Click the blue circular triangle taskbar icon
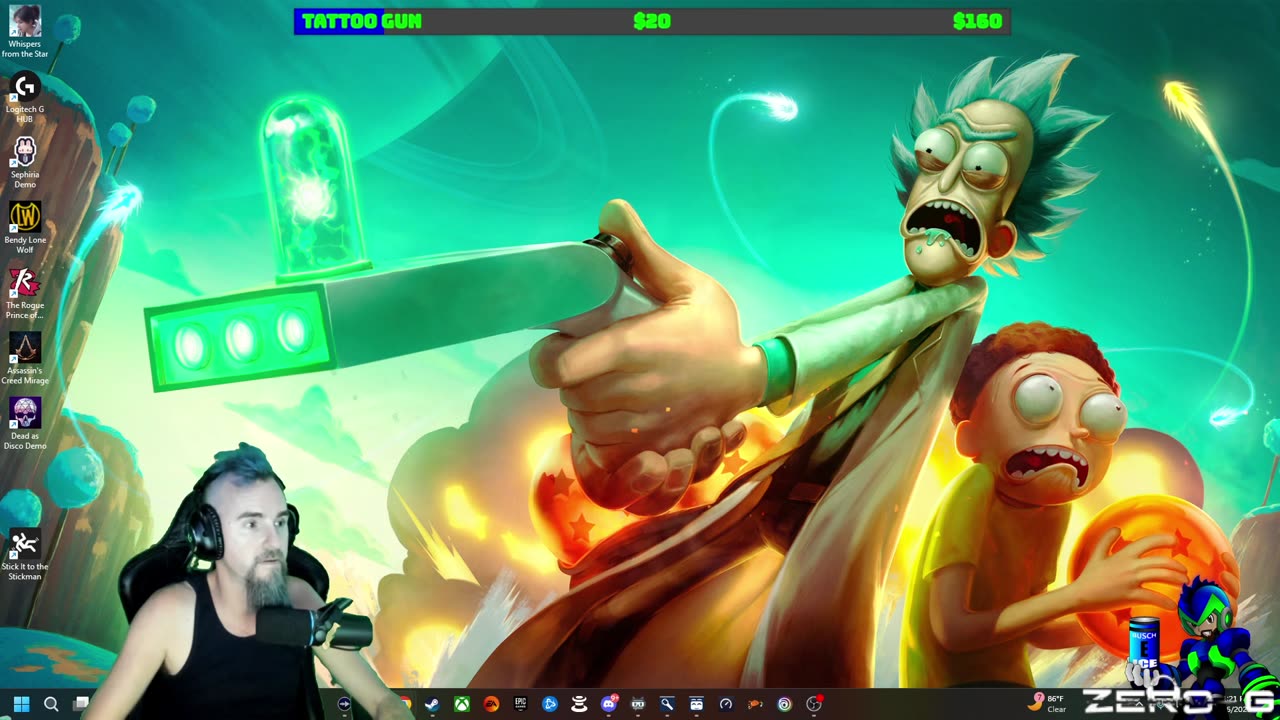 tap(550, 704)
